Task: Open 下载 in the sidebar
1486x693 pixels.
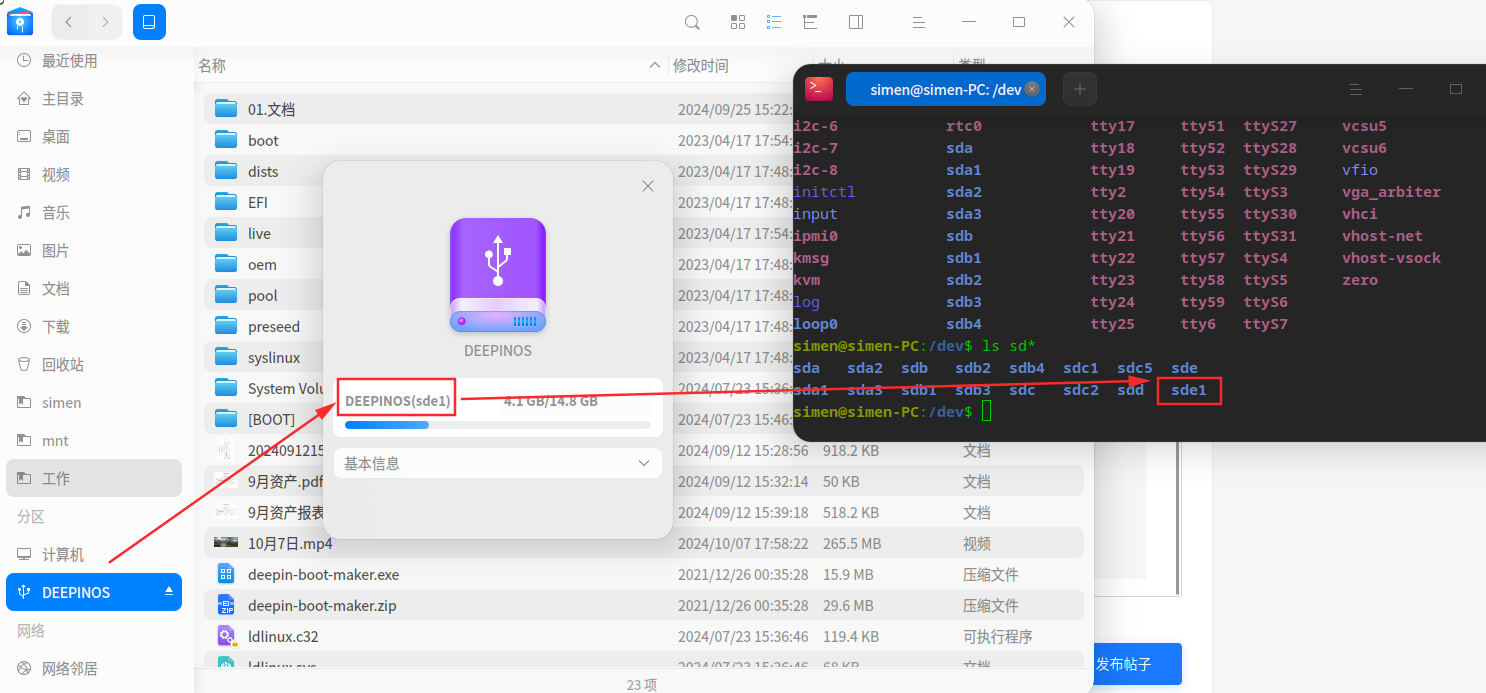Action: pyautogui.click(x=94, y=327)
